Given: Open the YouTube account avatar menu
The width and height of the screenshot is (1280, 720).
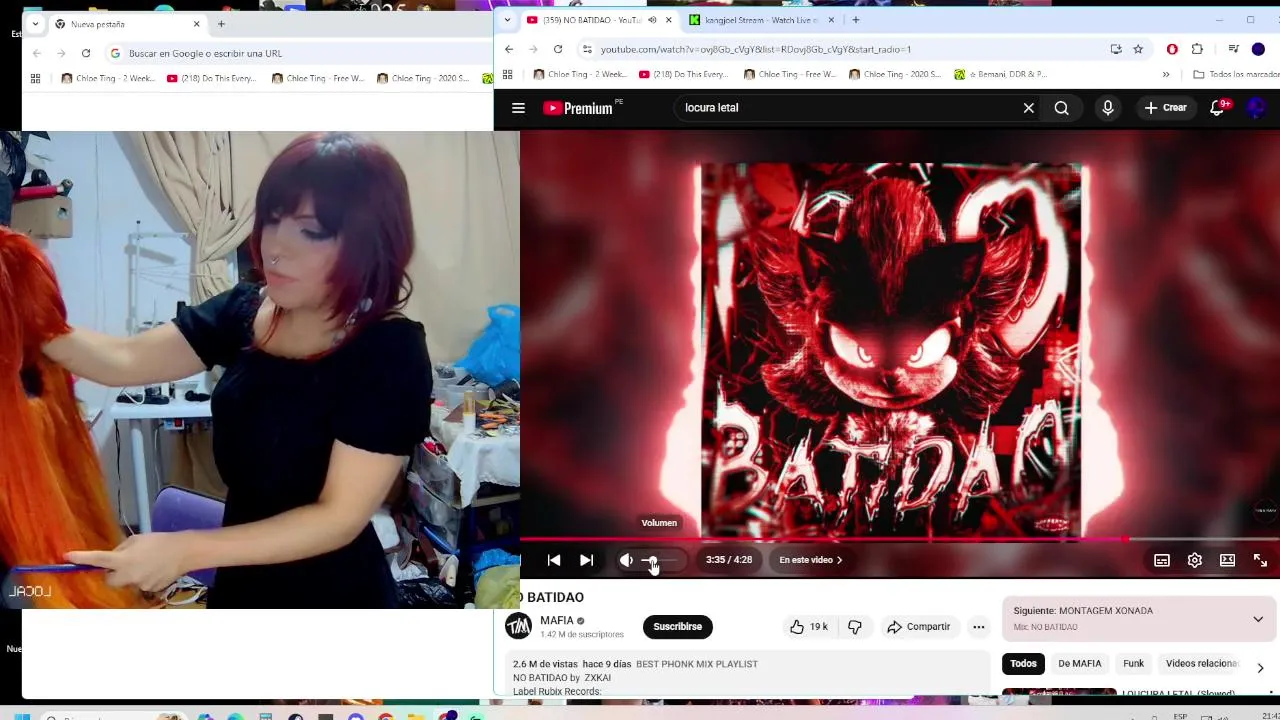Looking at the screenshot, I should [1257, 108].
